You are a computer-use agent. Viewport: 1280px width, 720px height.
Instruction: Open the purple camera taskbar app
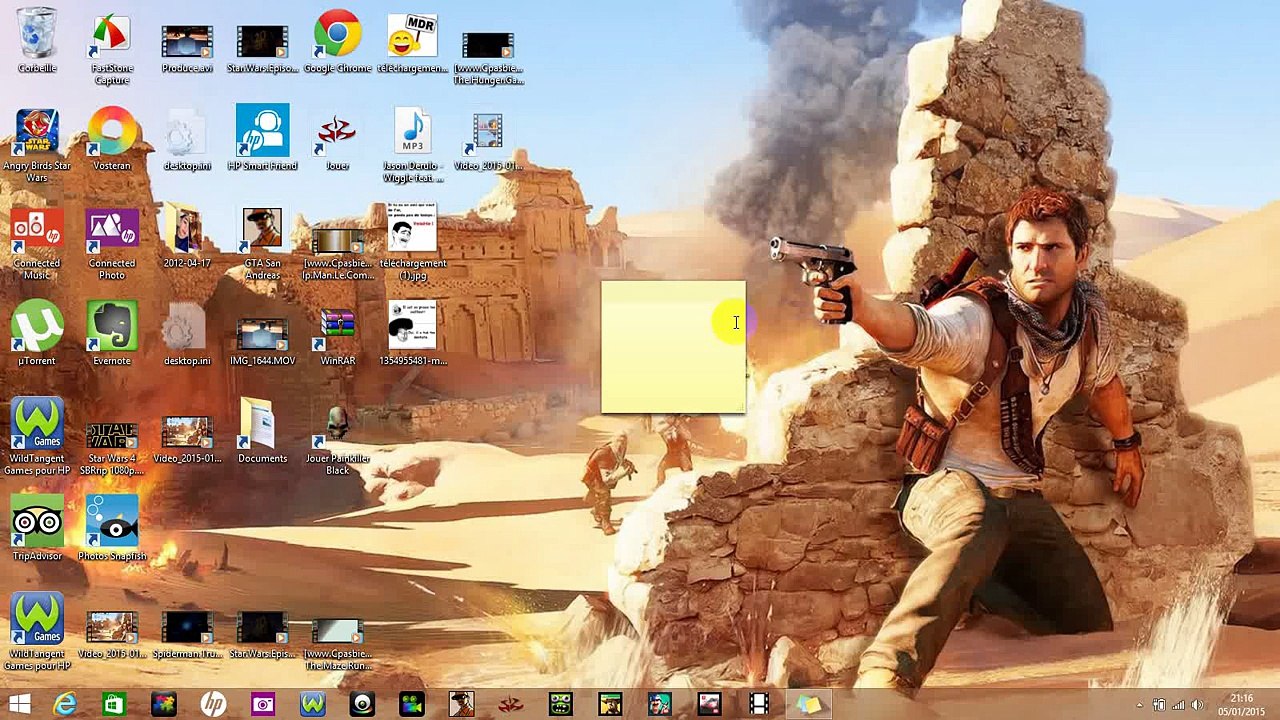click(x=263, y=705)
